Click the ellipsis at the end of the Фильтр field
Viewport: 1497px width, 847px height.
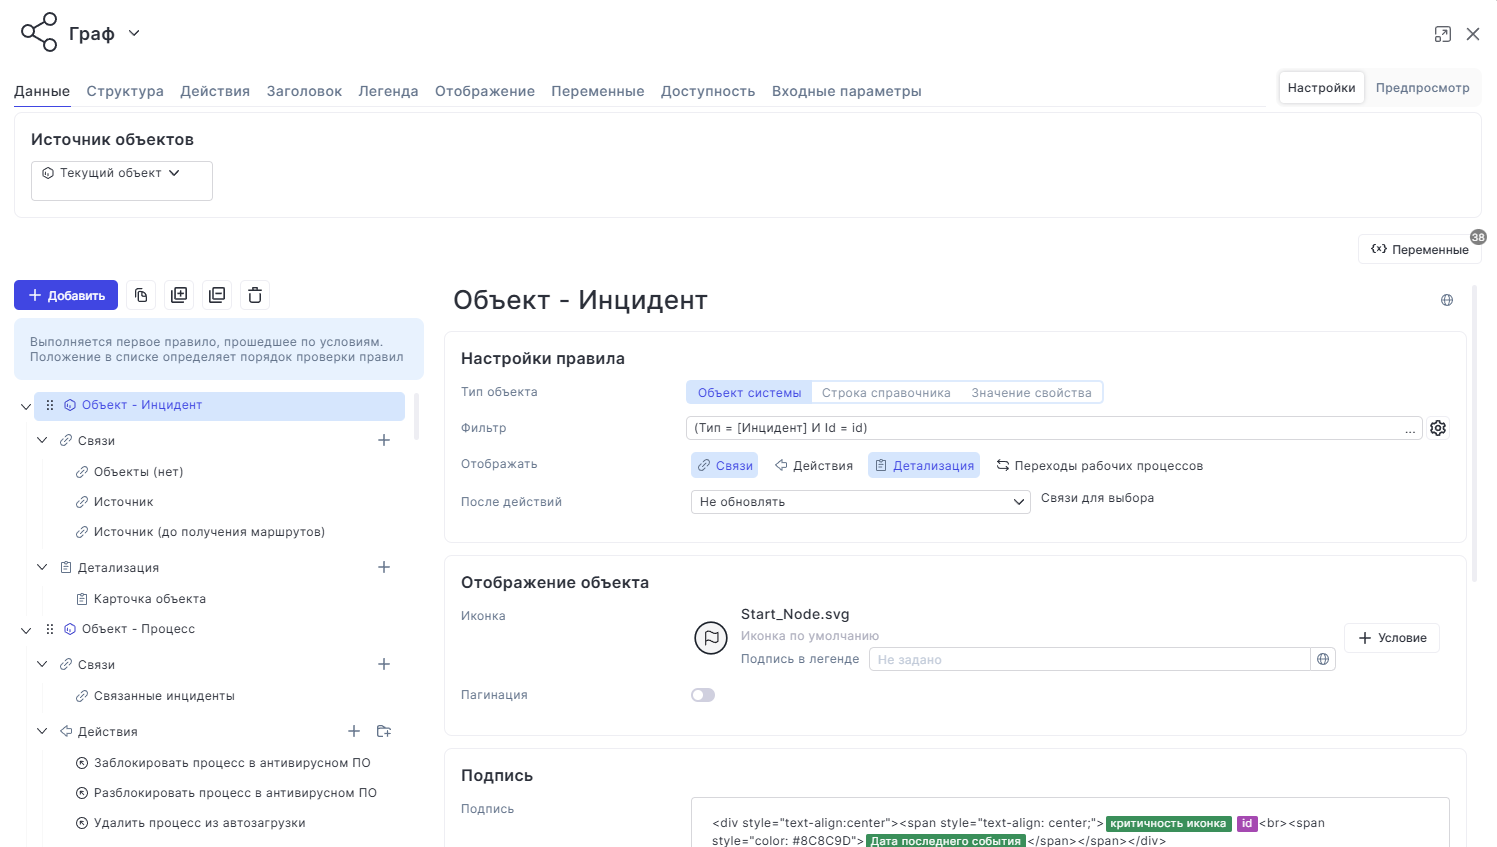[x=1410, y=429]
